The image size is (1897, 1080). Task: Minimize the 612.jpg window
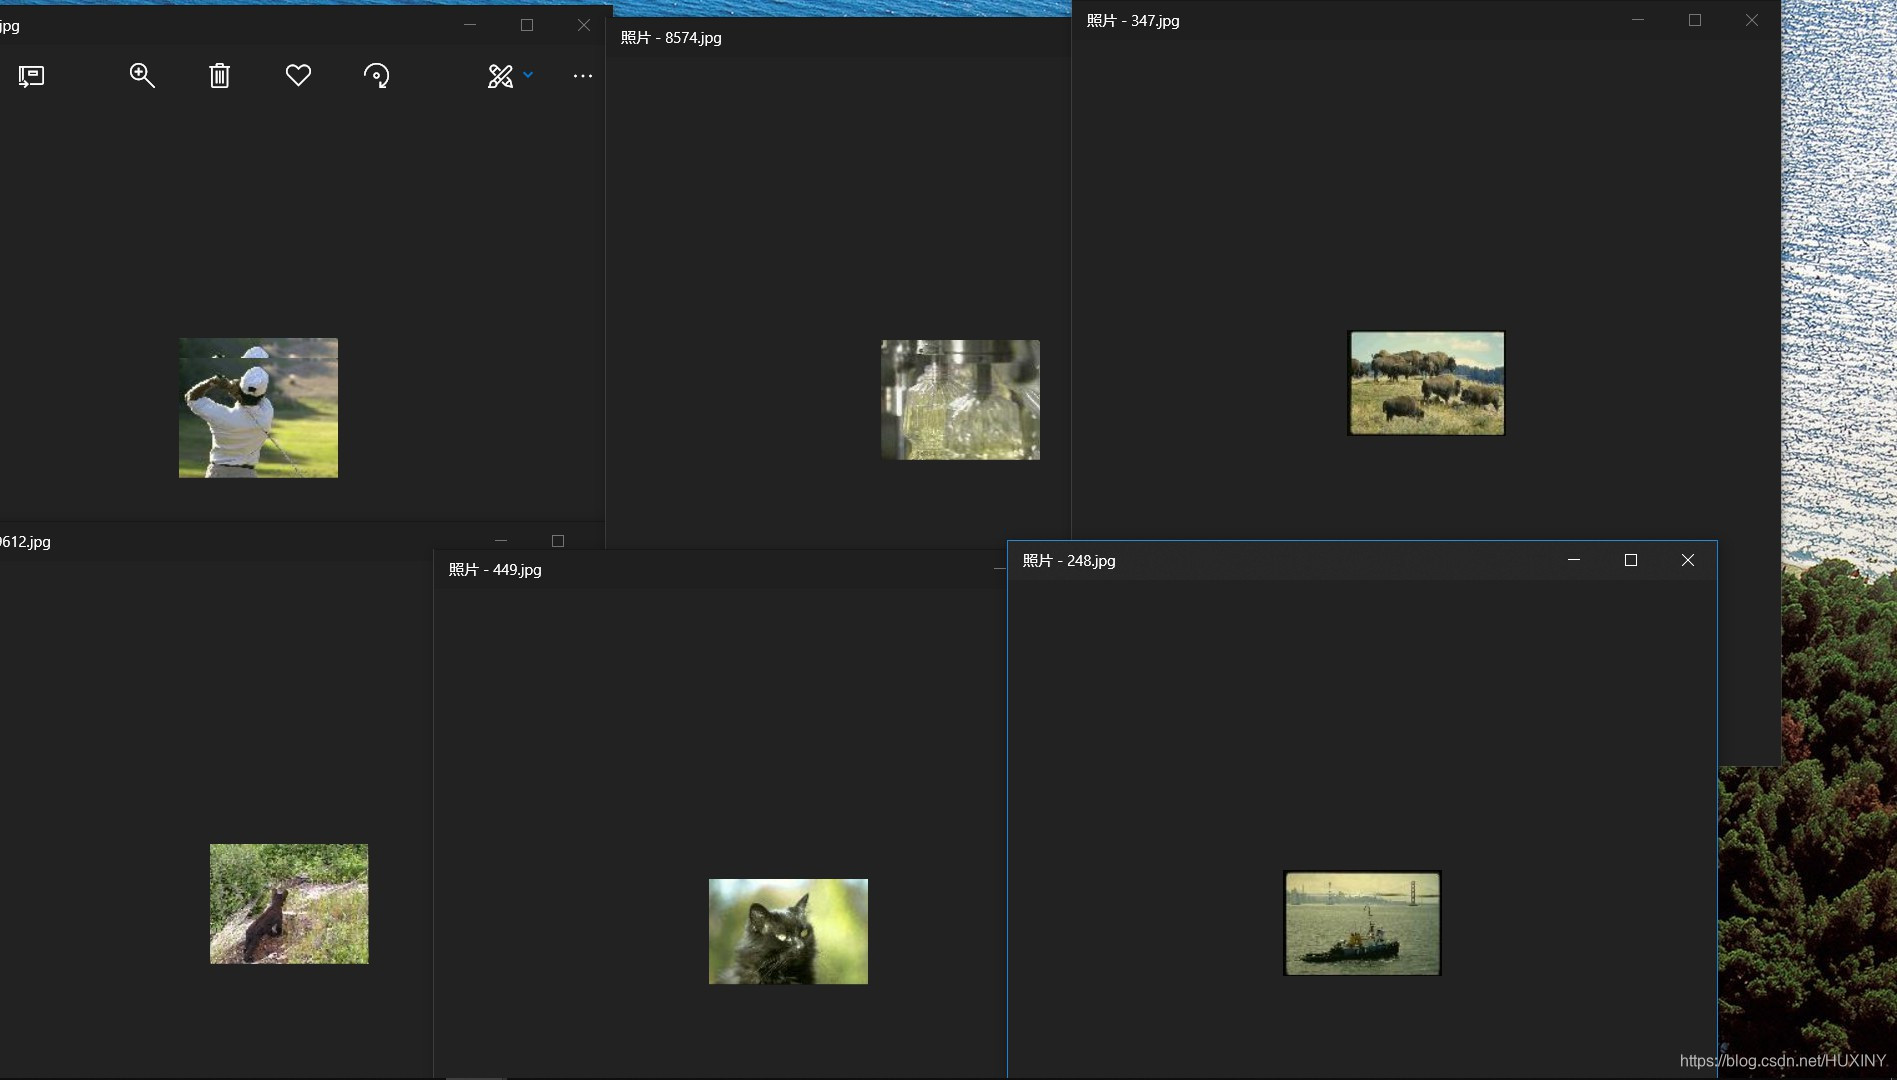click(501, 541)
